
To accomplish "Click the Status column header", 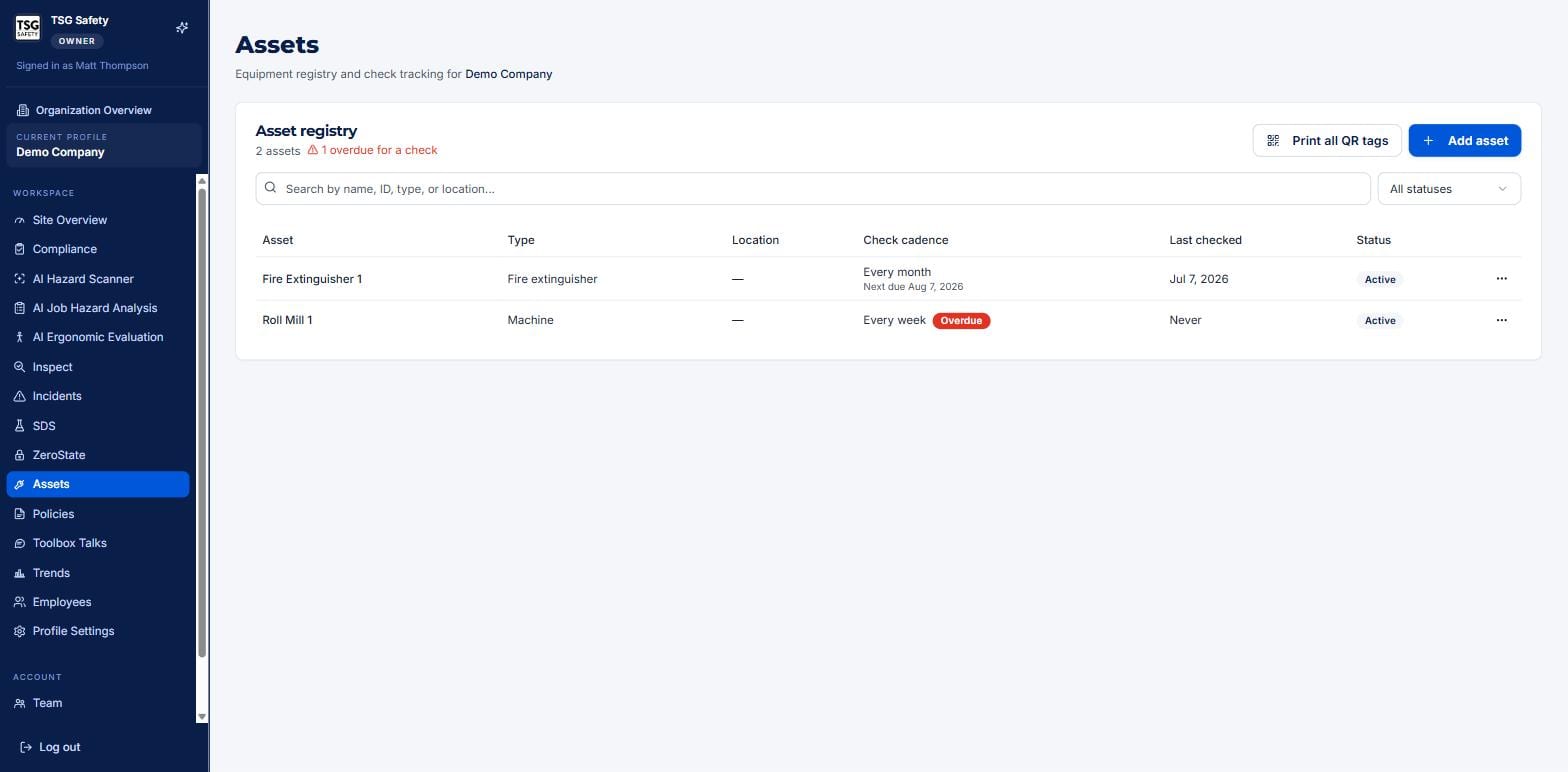I will coord(1374,240).
